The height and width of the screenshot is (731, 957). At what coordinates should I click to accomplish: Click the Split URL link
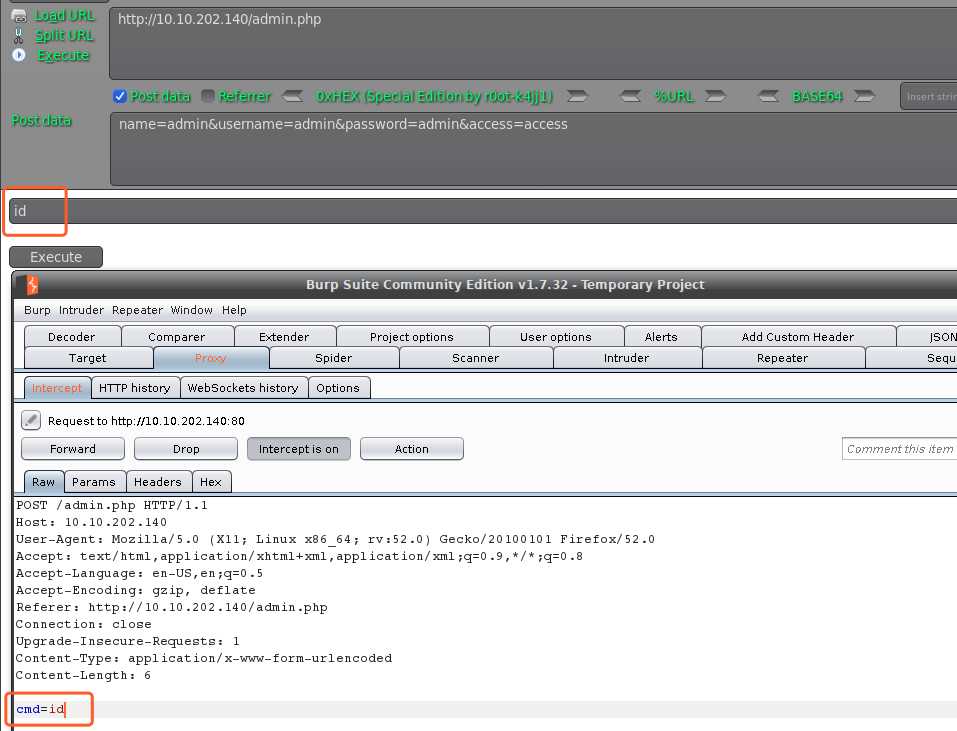click(x=64, y=35)
